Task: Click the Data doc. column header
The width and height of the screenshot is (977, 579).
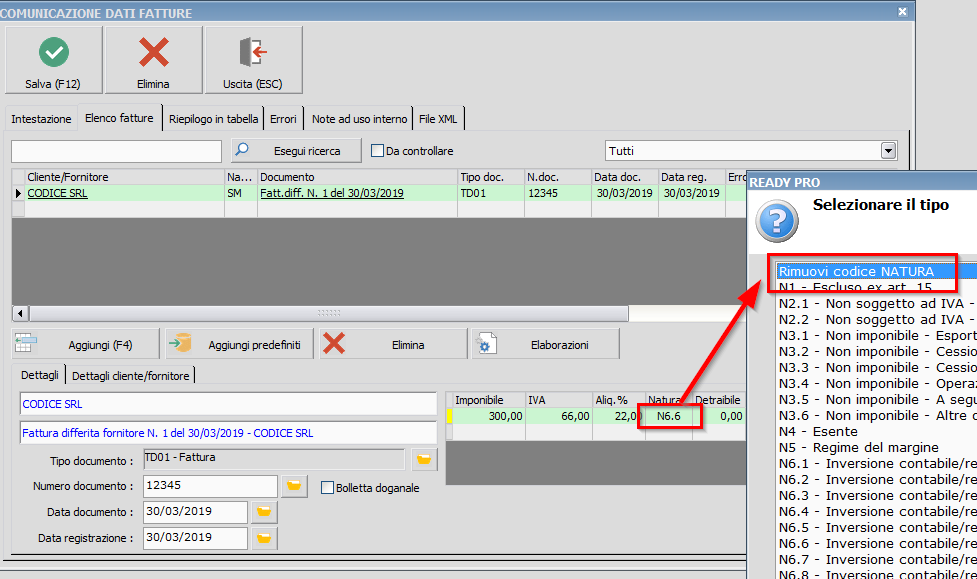Action: [624, 177]
